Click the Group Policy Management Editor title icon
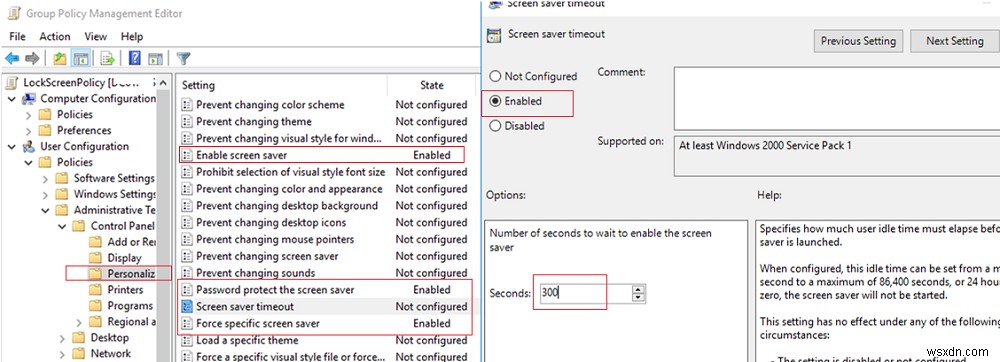 (13, 13)
